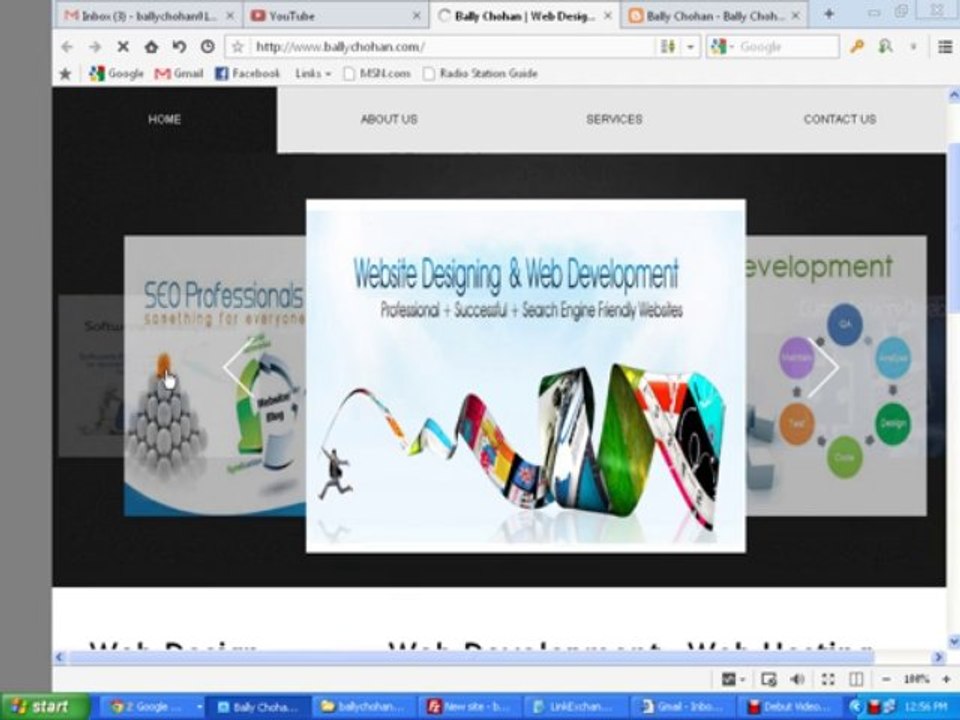Open the browser main menu icon
Screen dimensions: 960x720
click(x=945, y=47)
